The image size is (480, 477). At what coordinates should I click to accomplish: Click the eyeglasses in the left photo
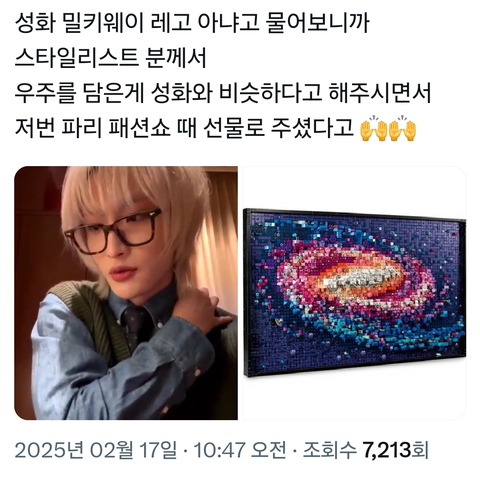pos(113,231)
